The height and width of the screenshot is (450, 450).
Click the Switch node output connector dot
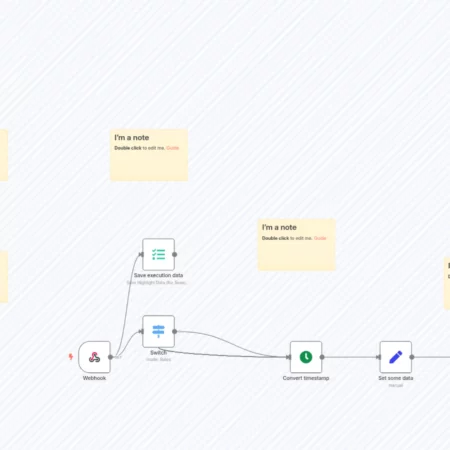[174, 331]
